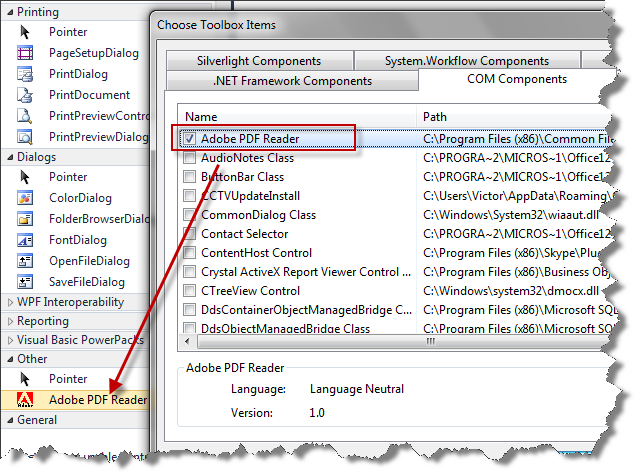635x473 pixels.
Task: Uncheck the Adobe PDF Reader checkbox
Action: 189,138
